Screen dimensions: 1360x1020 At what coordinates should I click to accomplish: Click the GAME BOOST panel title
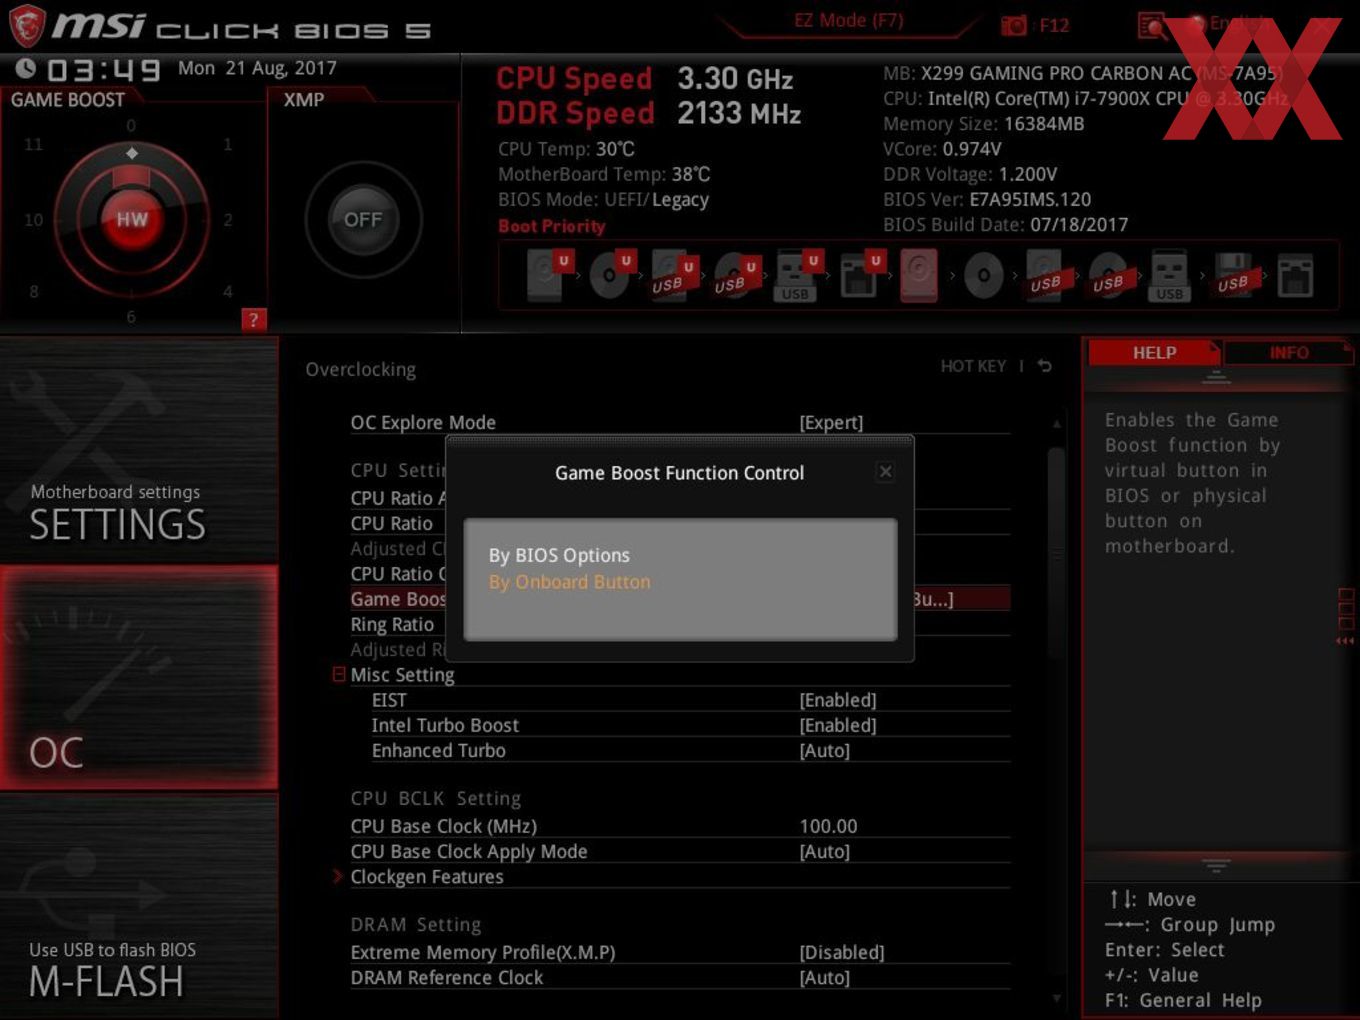pos(68,100)
